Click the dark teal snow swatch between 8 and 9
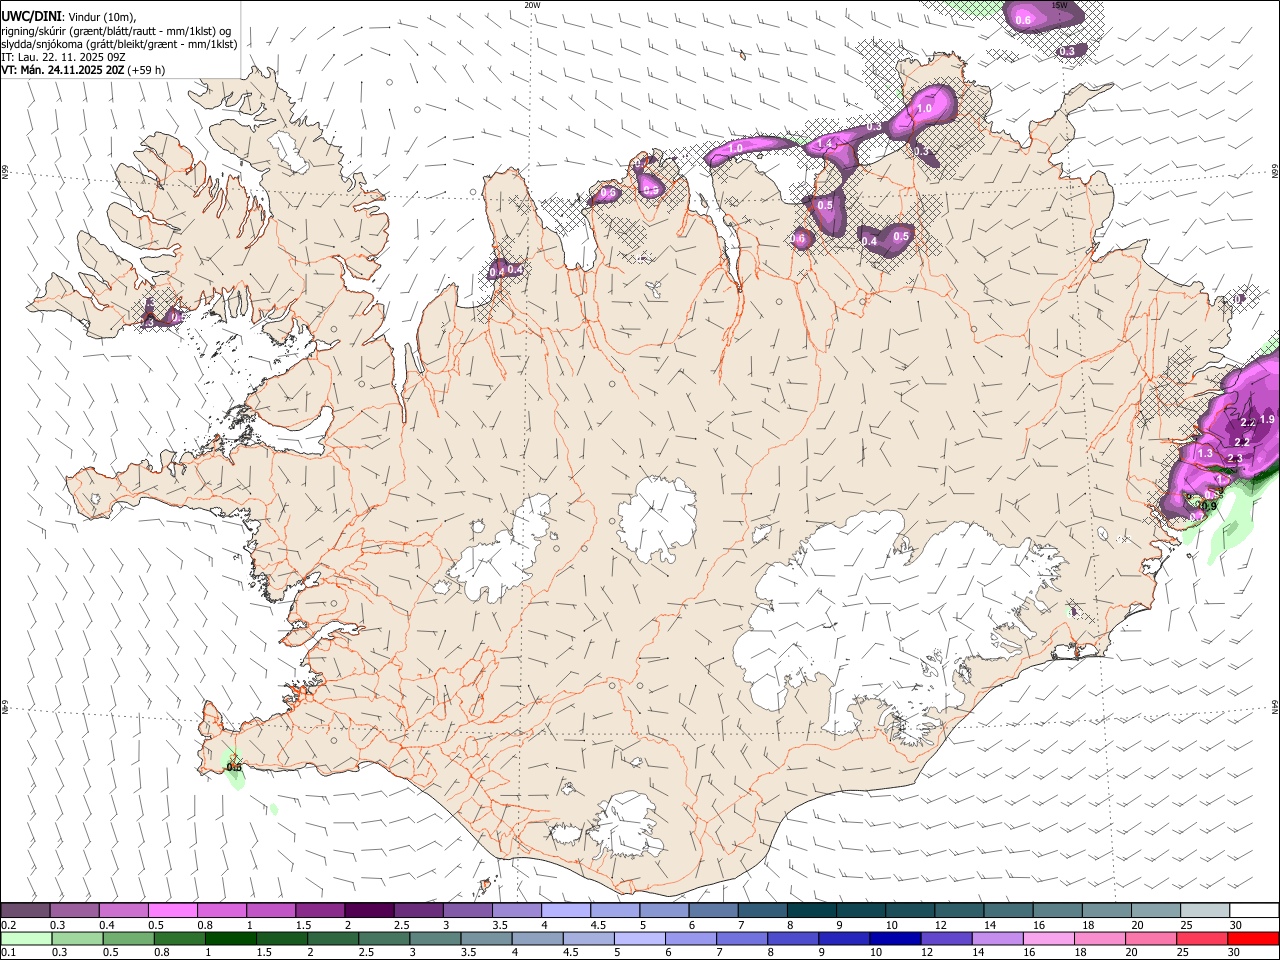Screen dimensions: 1280x960 point(812,910)
